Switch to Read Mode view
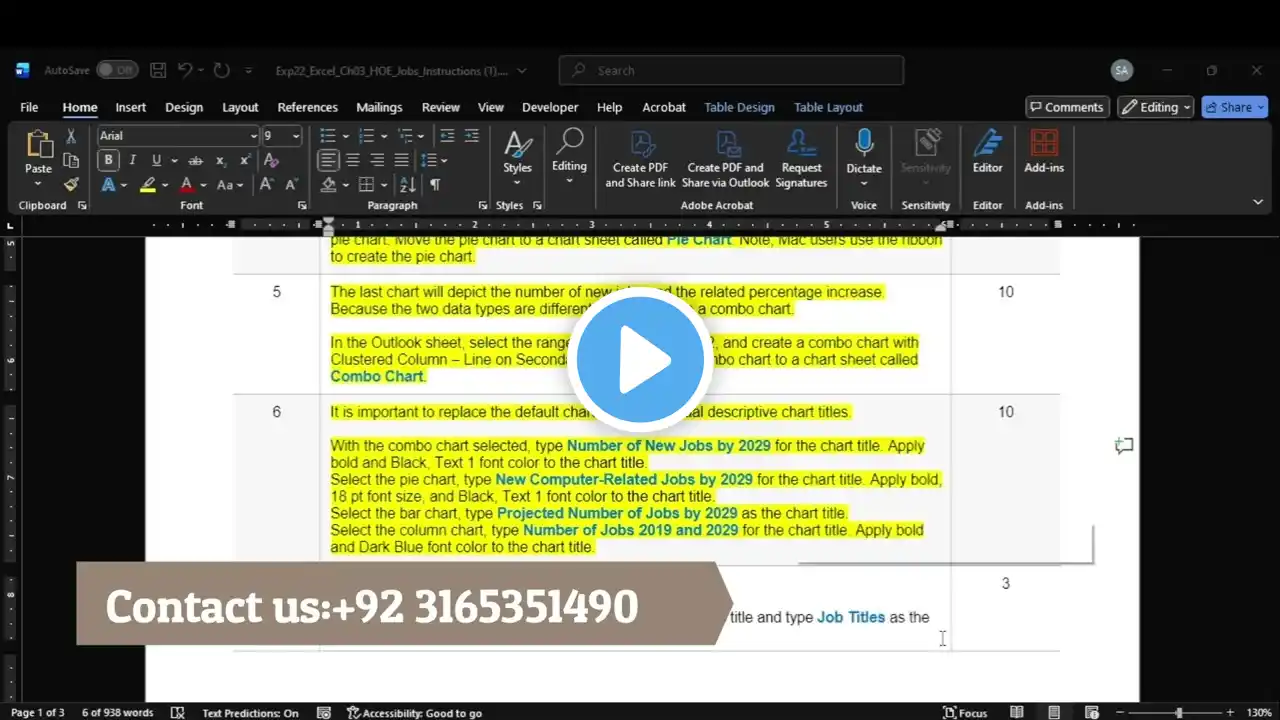1280x720 pixels. (1017, 713)
